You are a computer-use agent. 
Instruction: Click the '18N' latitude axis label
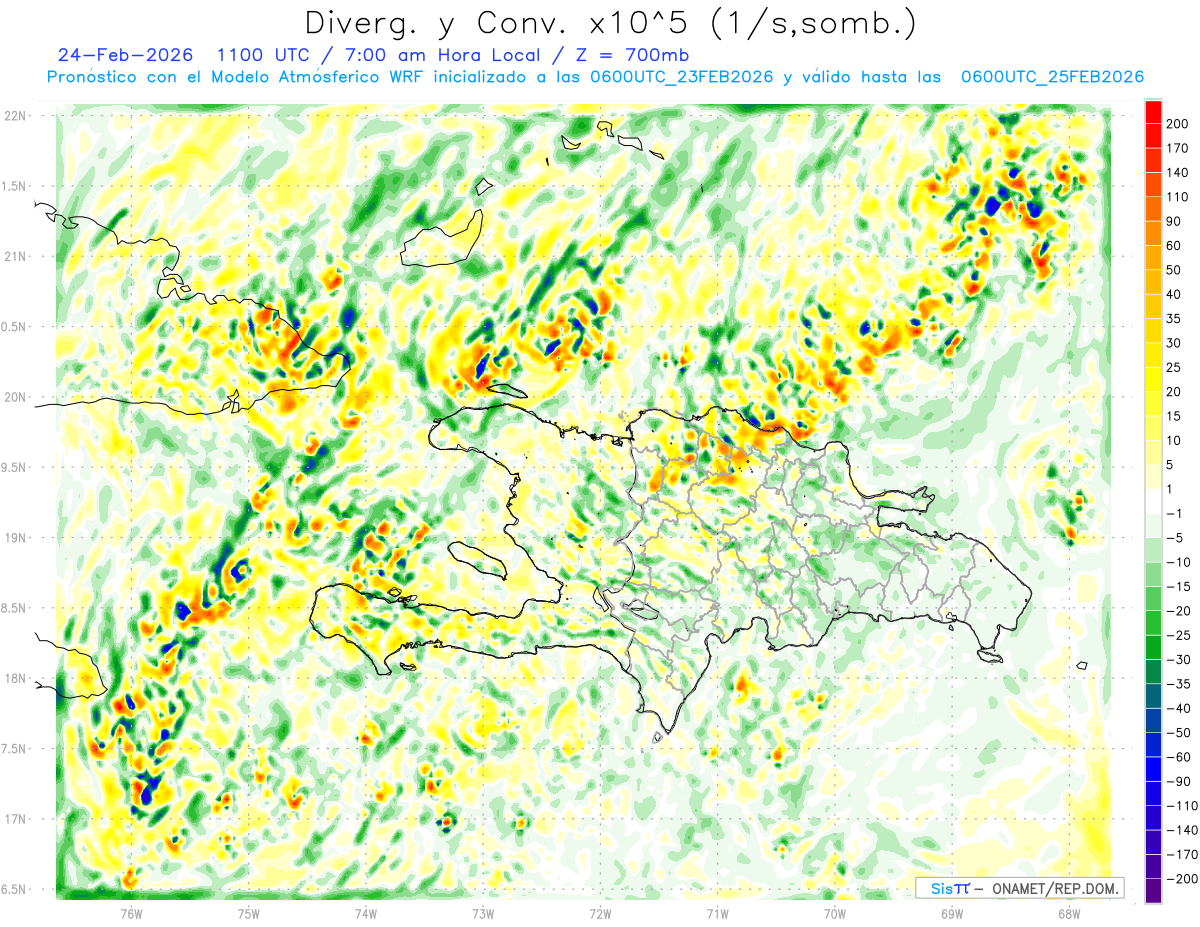pos(14,679)
